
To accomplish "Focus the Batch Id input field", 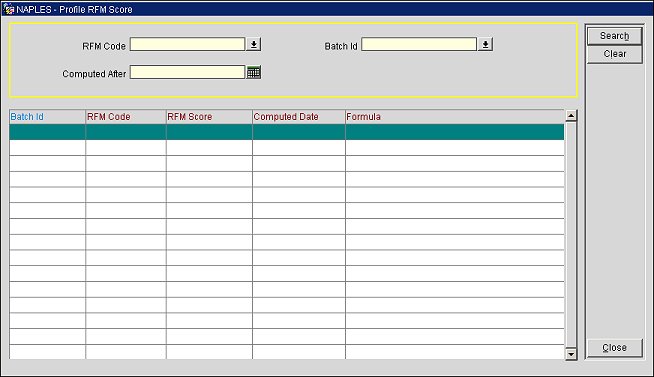I will 419,44.
